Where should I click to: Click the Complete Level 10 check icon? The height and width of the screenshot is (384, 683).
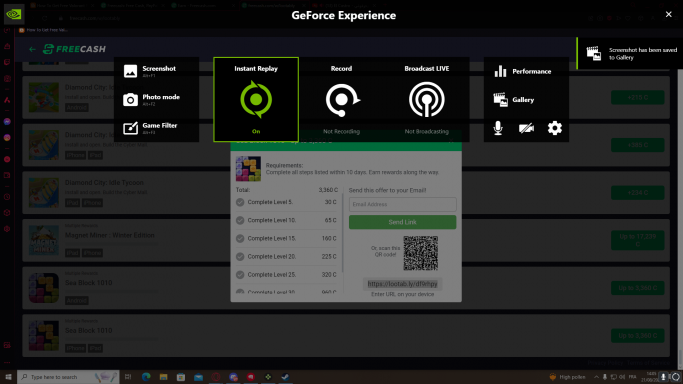[x=240, y=220]
